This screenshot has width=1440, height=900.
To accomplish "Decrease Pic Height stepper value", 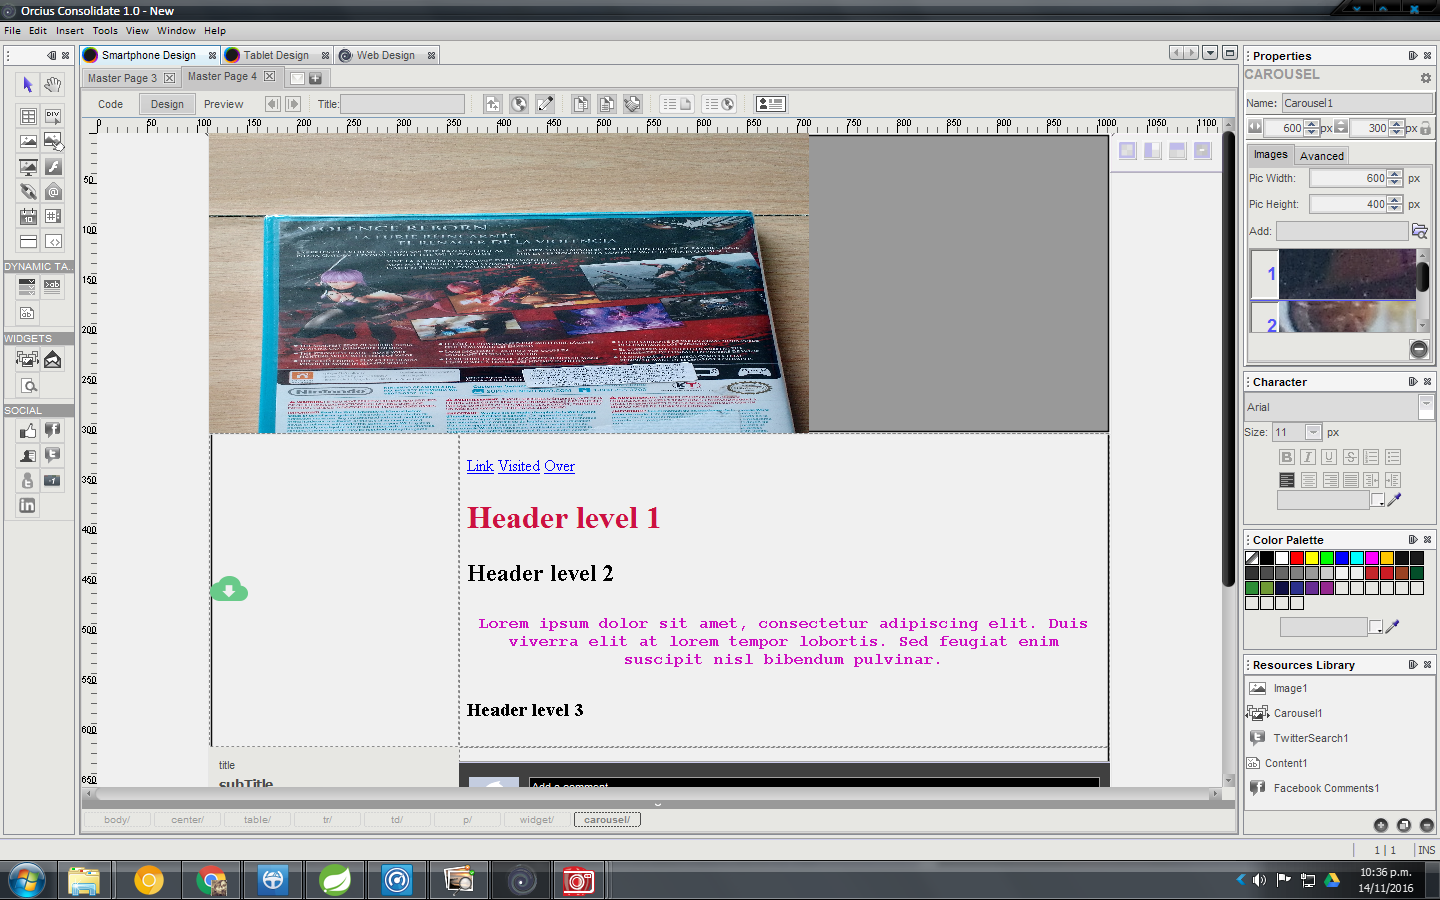I will pyautogui.click(x=1395, y=208).
